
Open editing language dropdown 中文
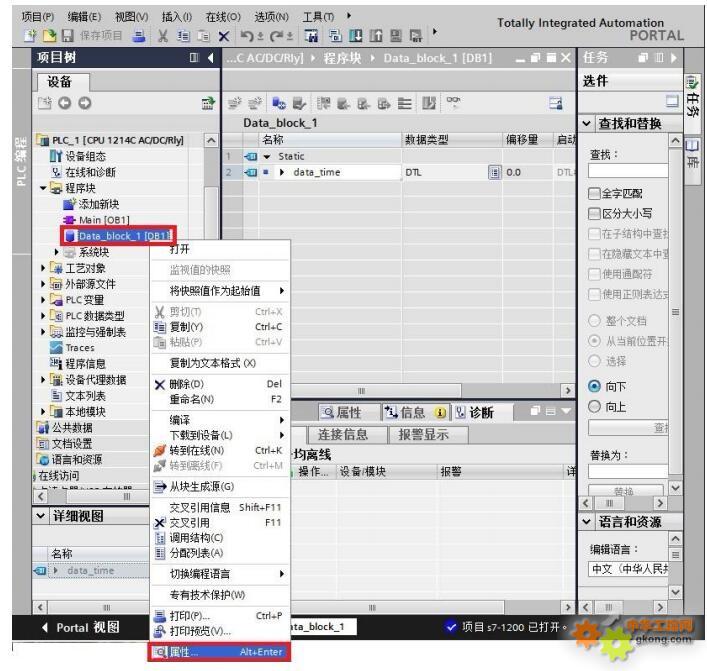coord(628,569)
